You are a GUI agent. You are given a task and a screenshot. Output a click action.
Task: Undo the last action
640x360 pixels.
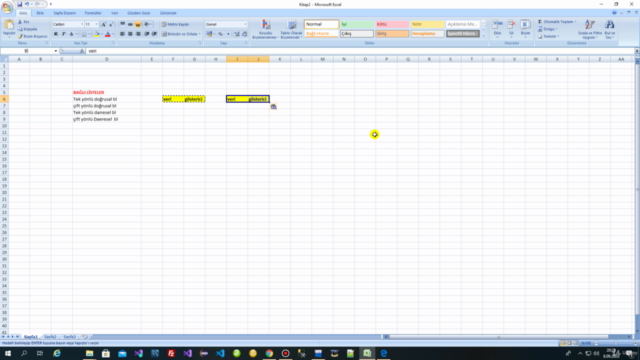27,4
